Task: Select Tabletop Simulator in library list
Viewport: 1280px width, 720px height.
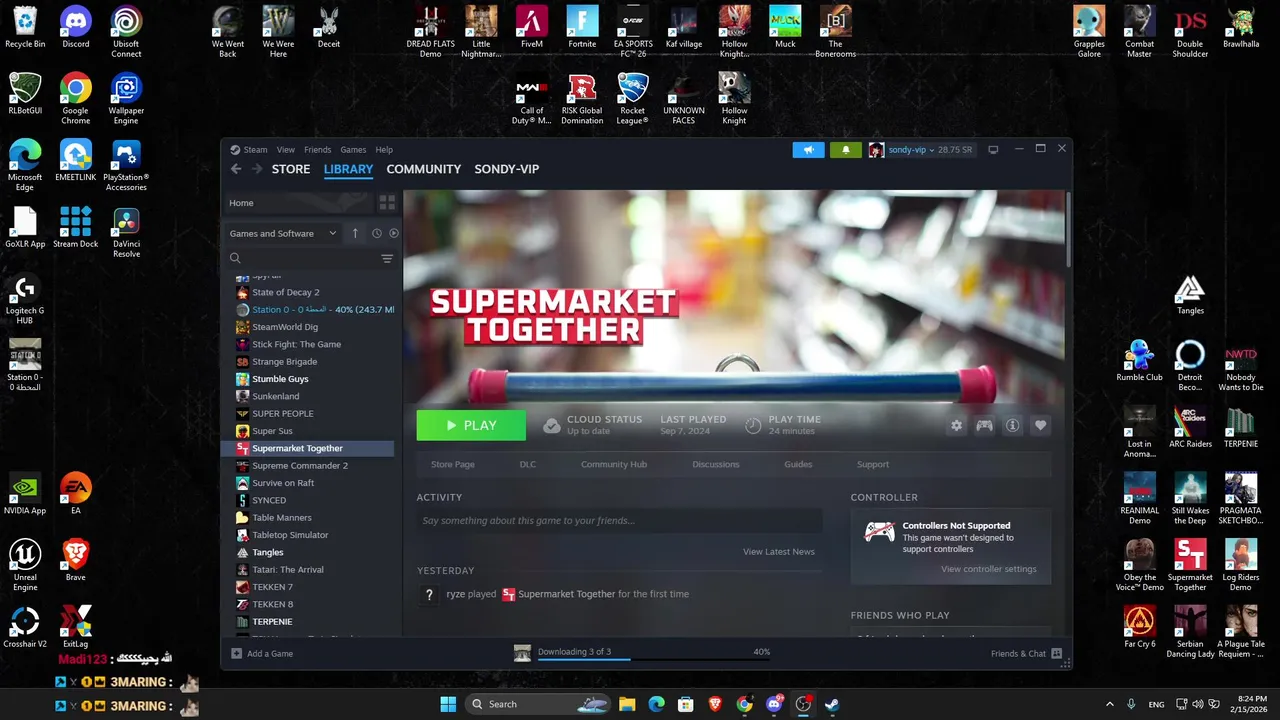Action: tap(290, 535)
